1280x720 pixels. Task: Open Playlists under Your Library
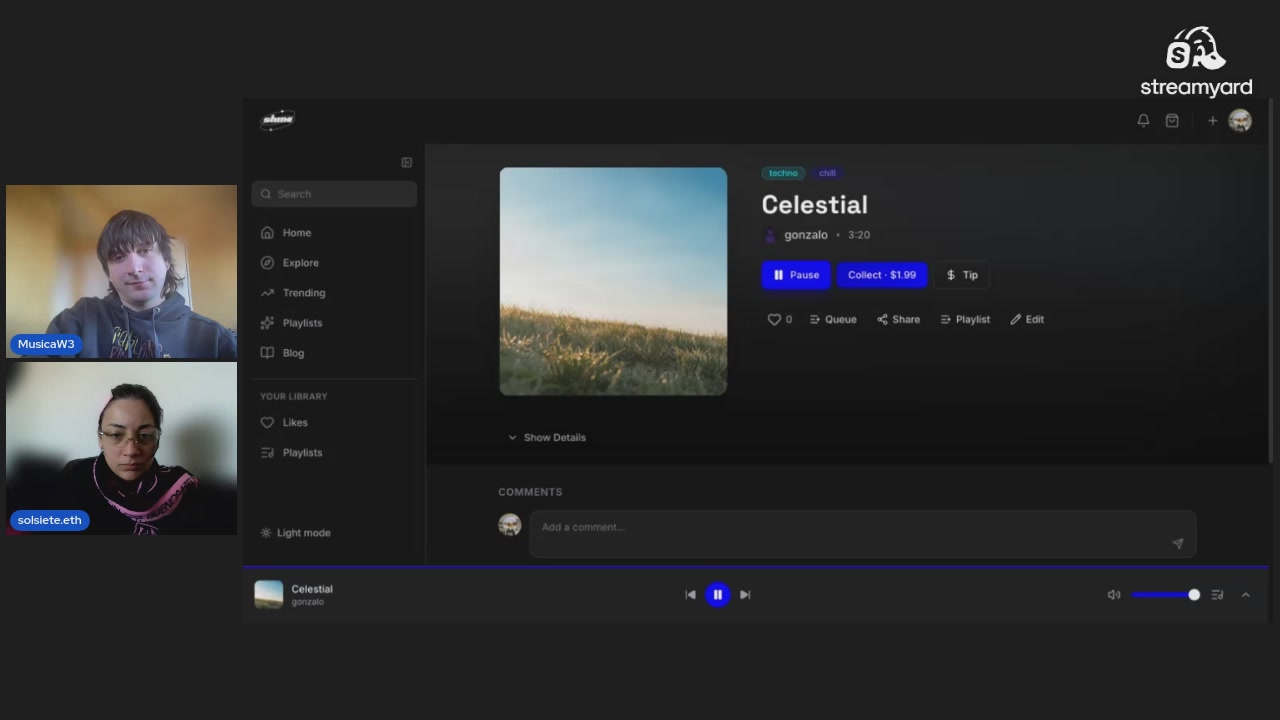[334, 453]
